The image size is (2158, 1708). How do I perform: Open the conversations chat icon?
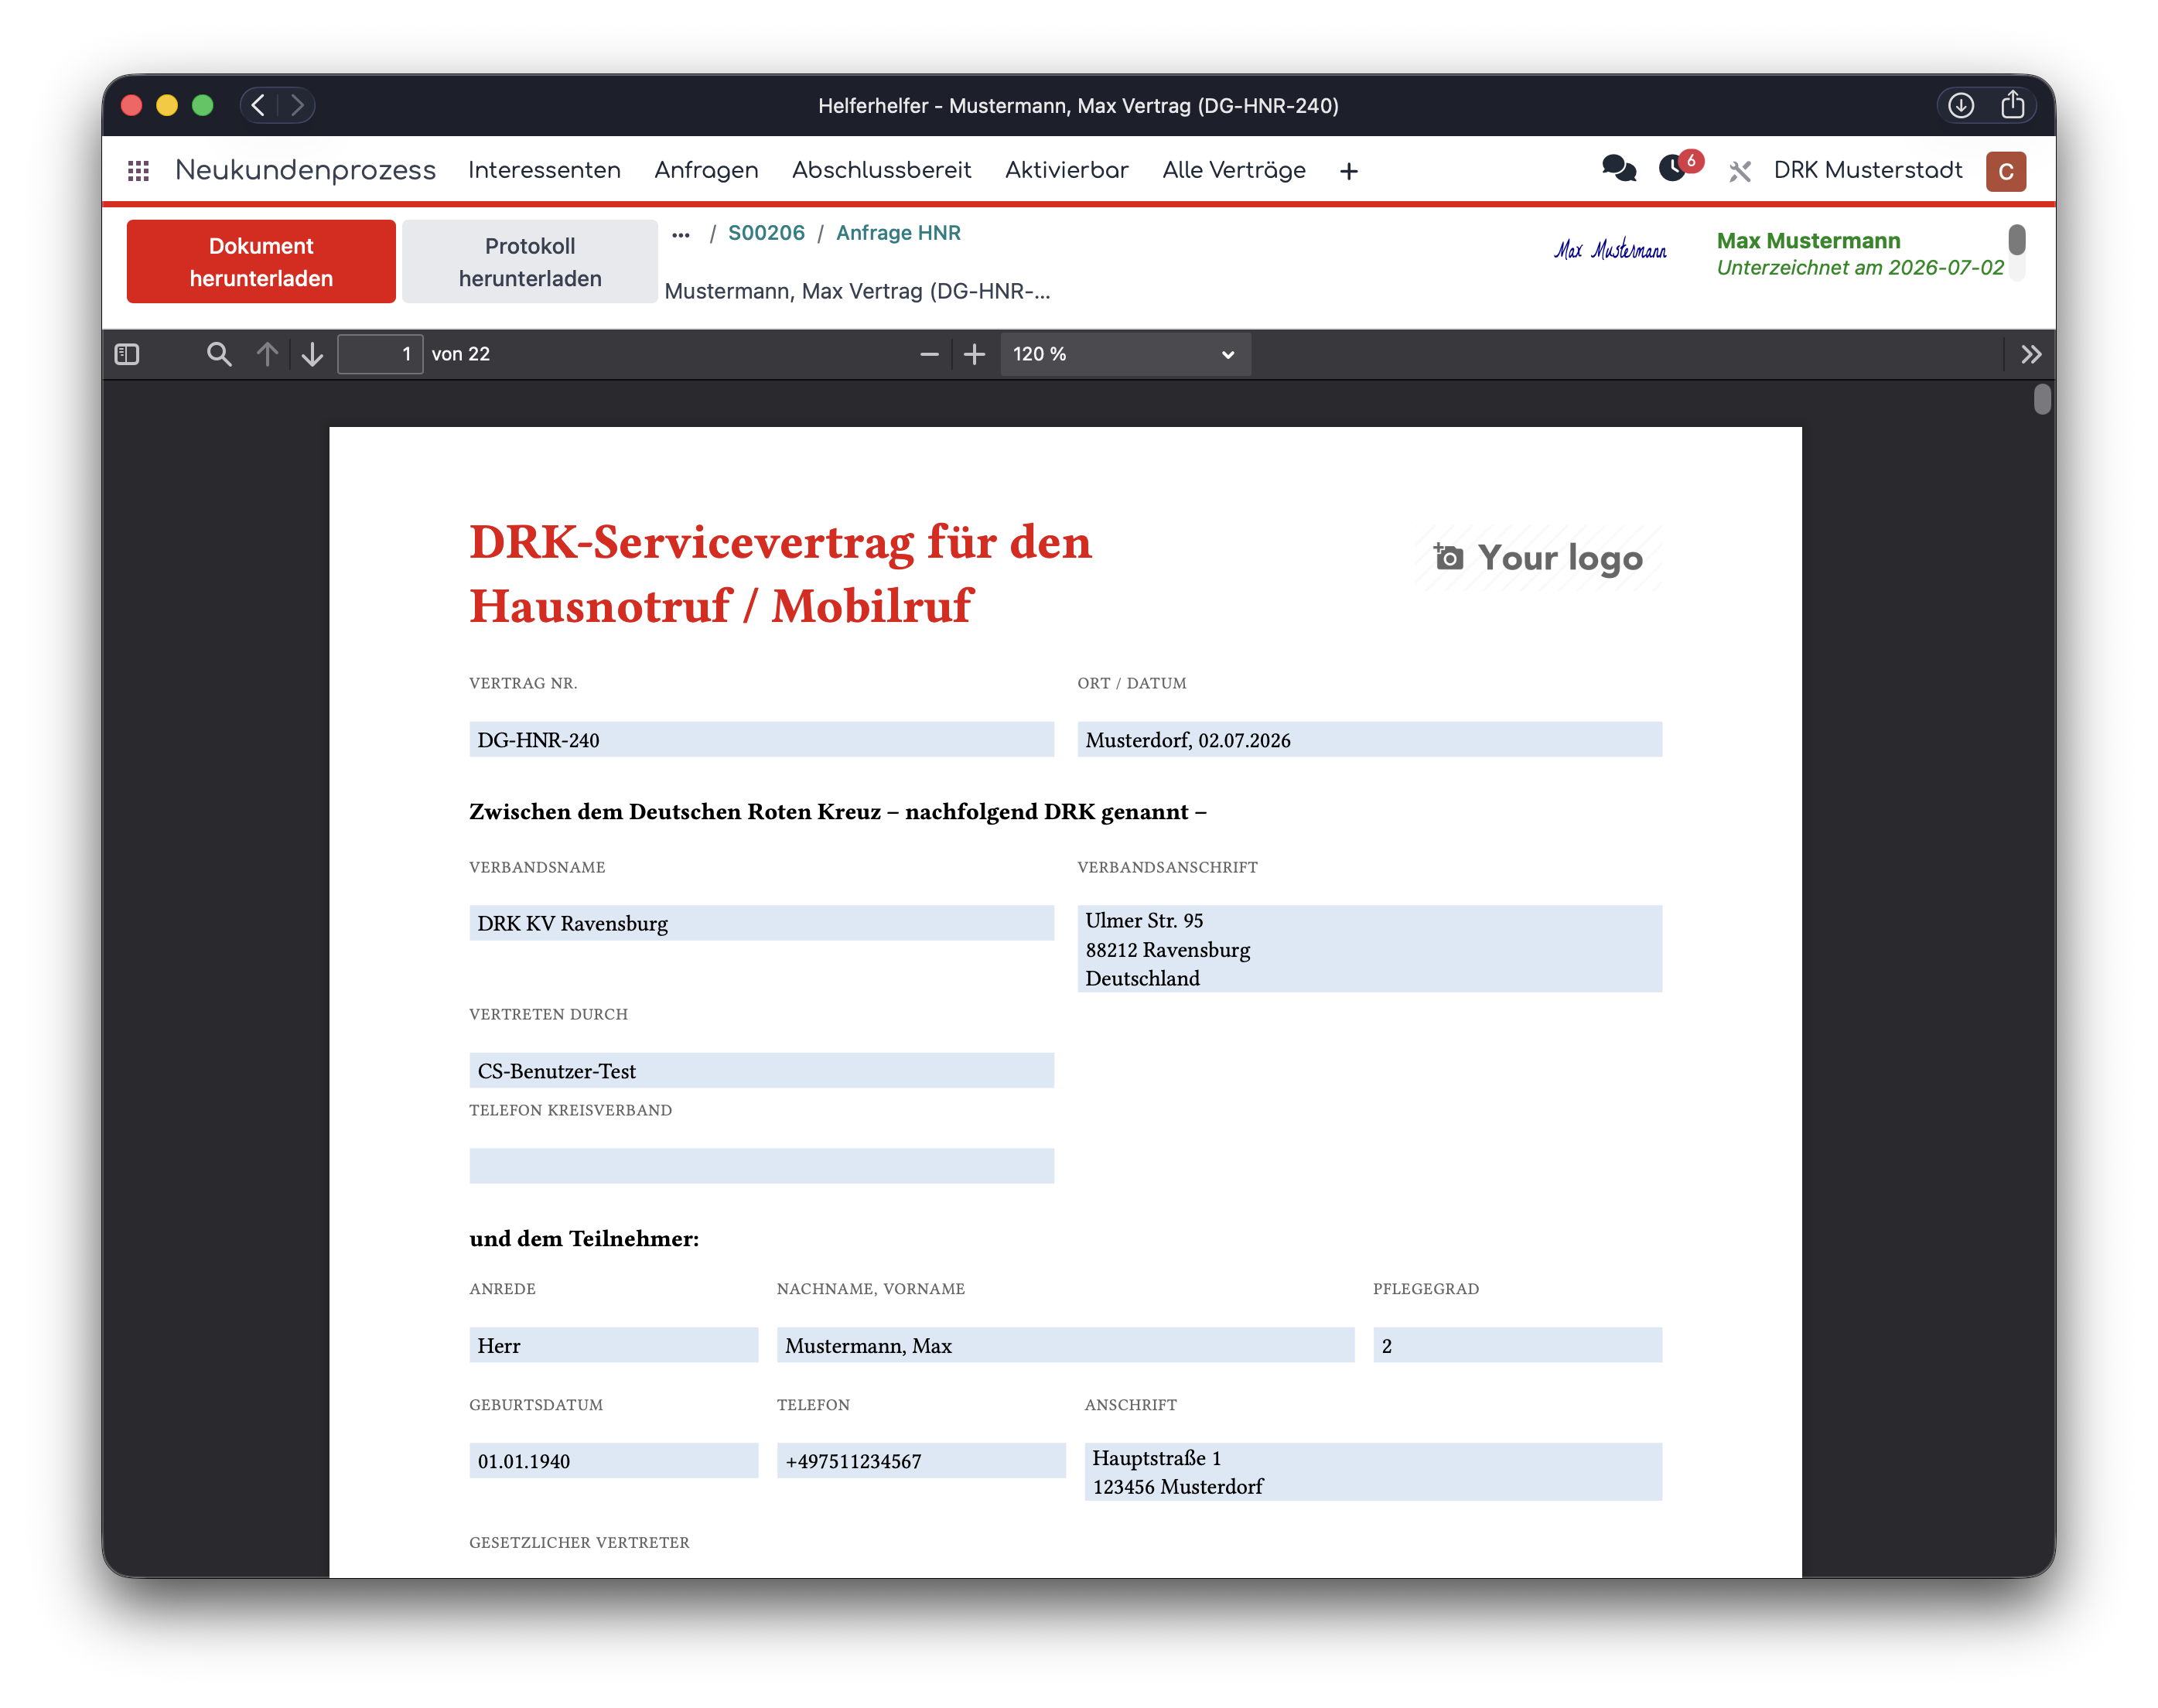[x=1618, y=169]
